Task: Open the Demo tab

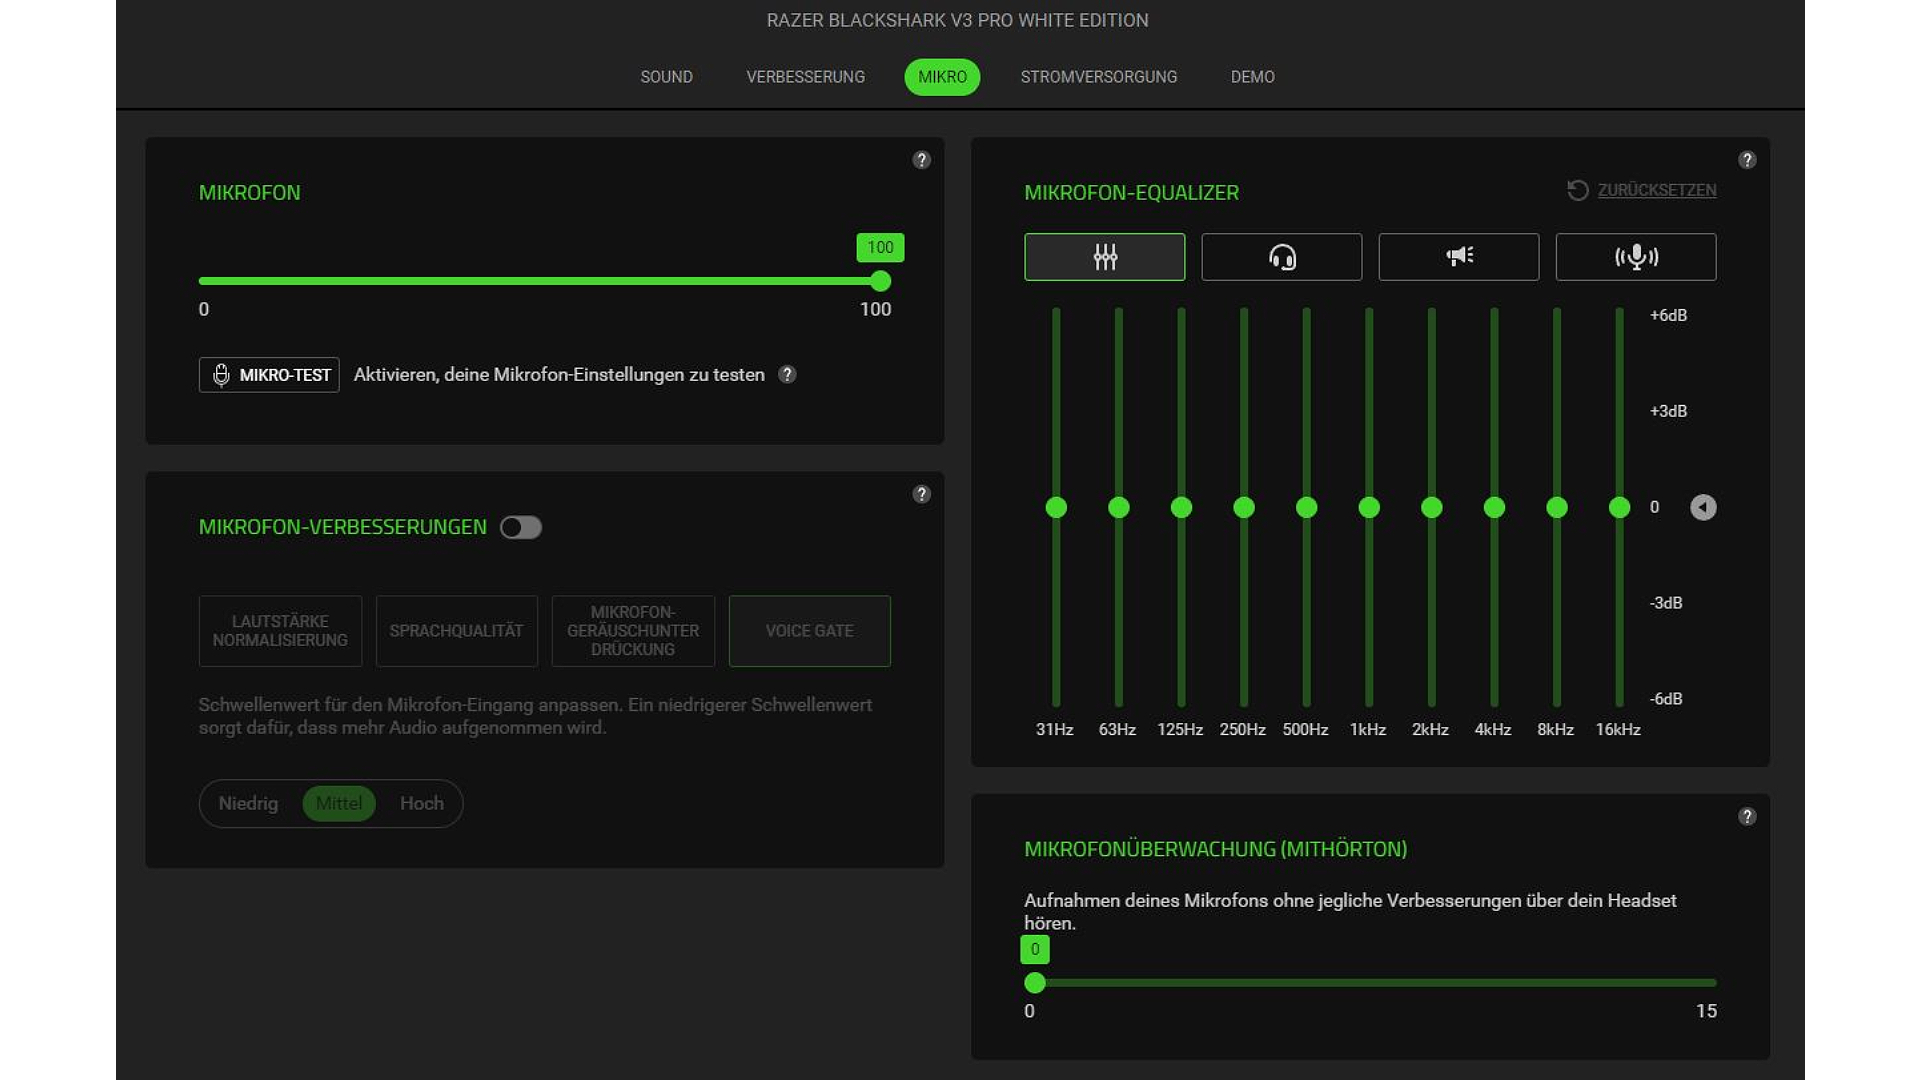Action: (1252, 77)
